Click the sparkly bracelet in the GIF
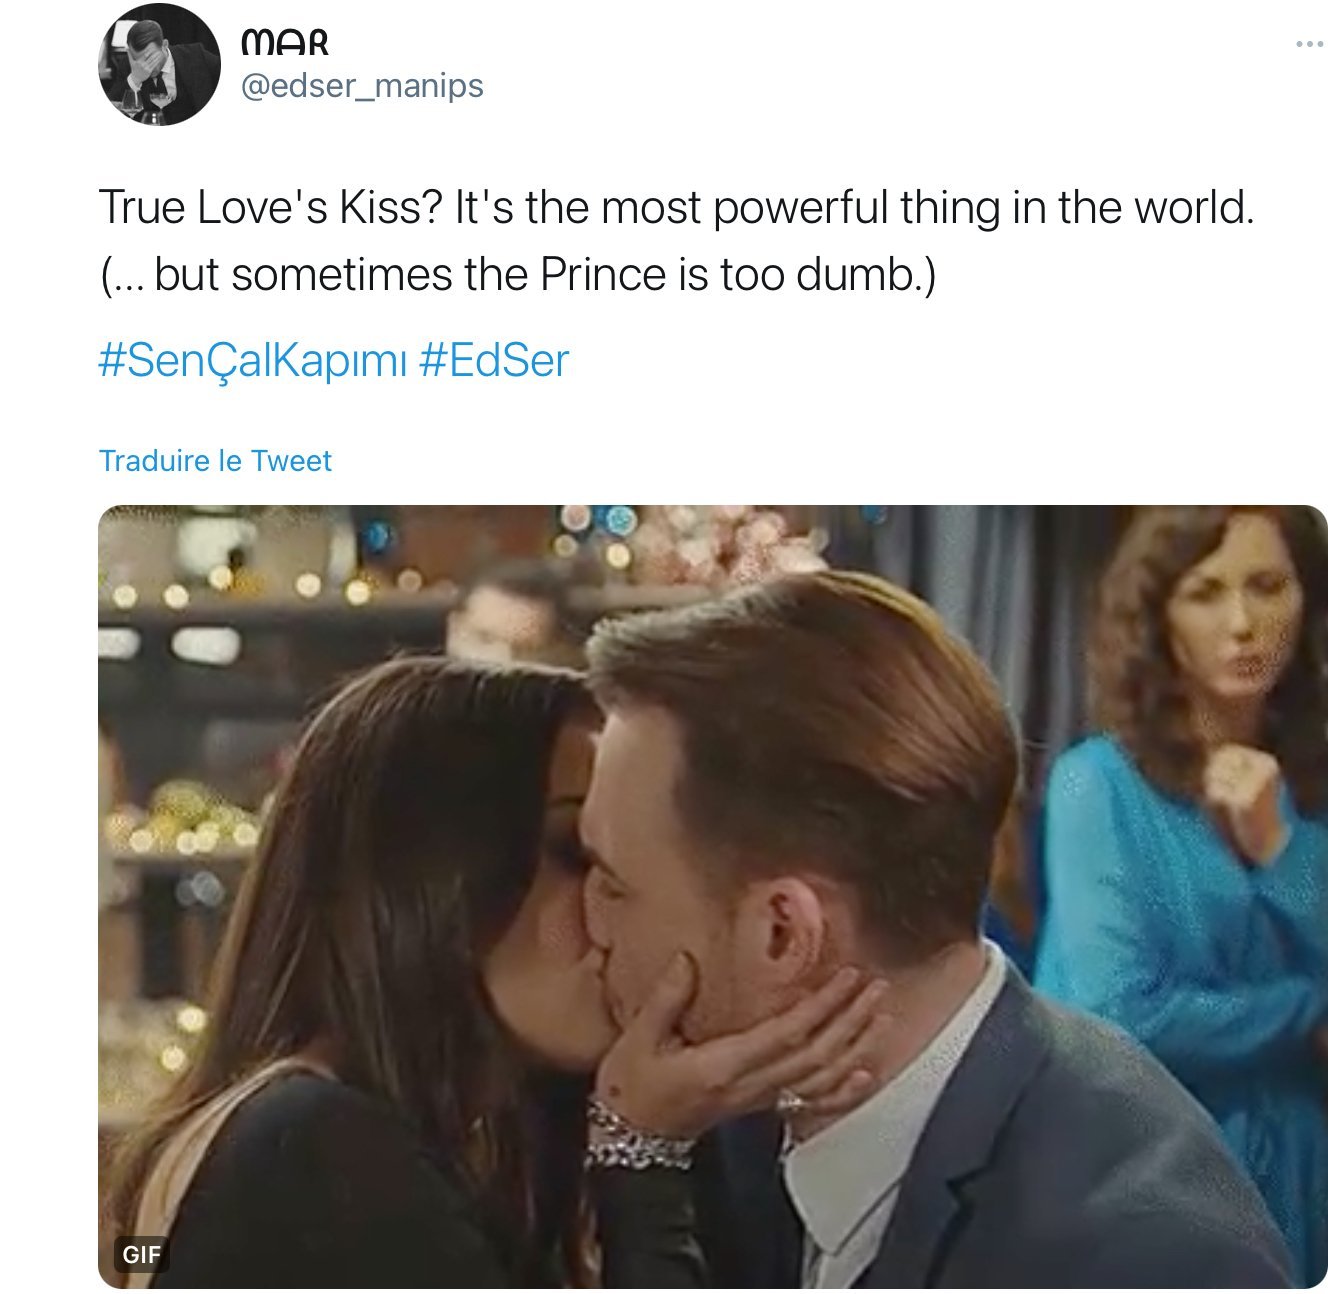 [x=636, y=1137]
